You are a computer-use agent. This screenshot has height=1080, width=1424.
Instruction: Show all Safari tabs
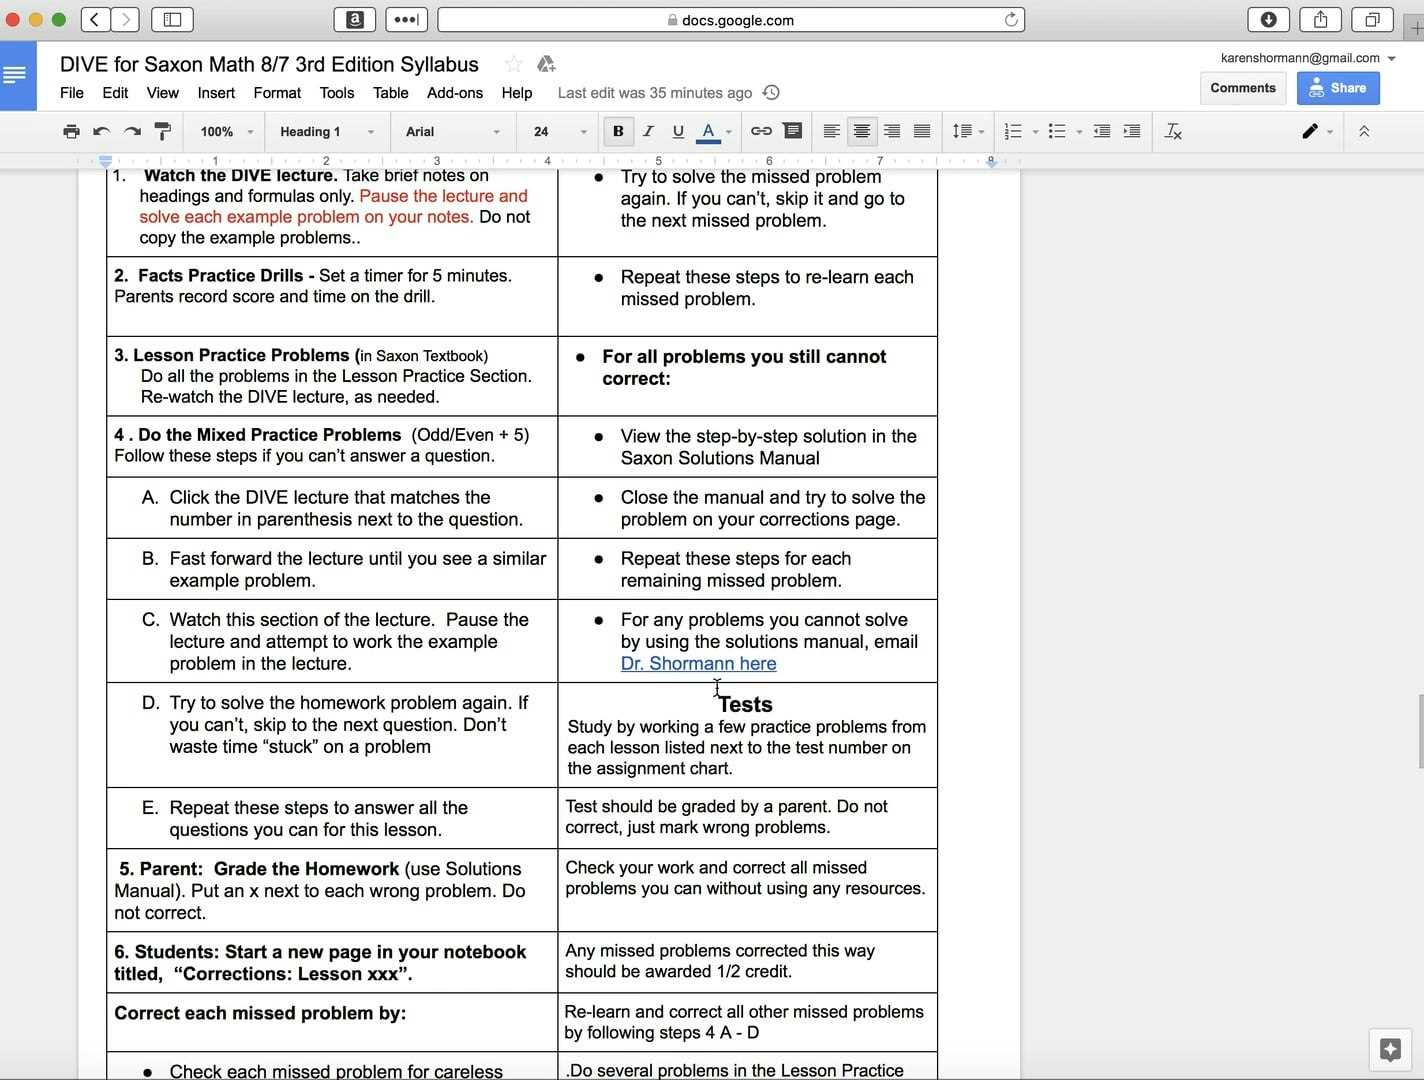1372,19
